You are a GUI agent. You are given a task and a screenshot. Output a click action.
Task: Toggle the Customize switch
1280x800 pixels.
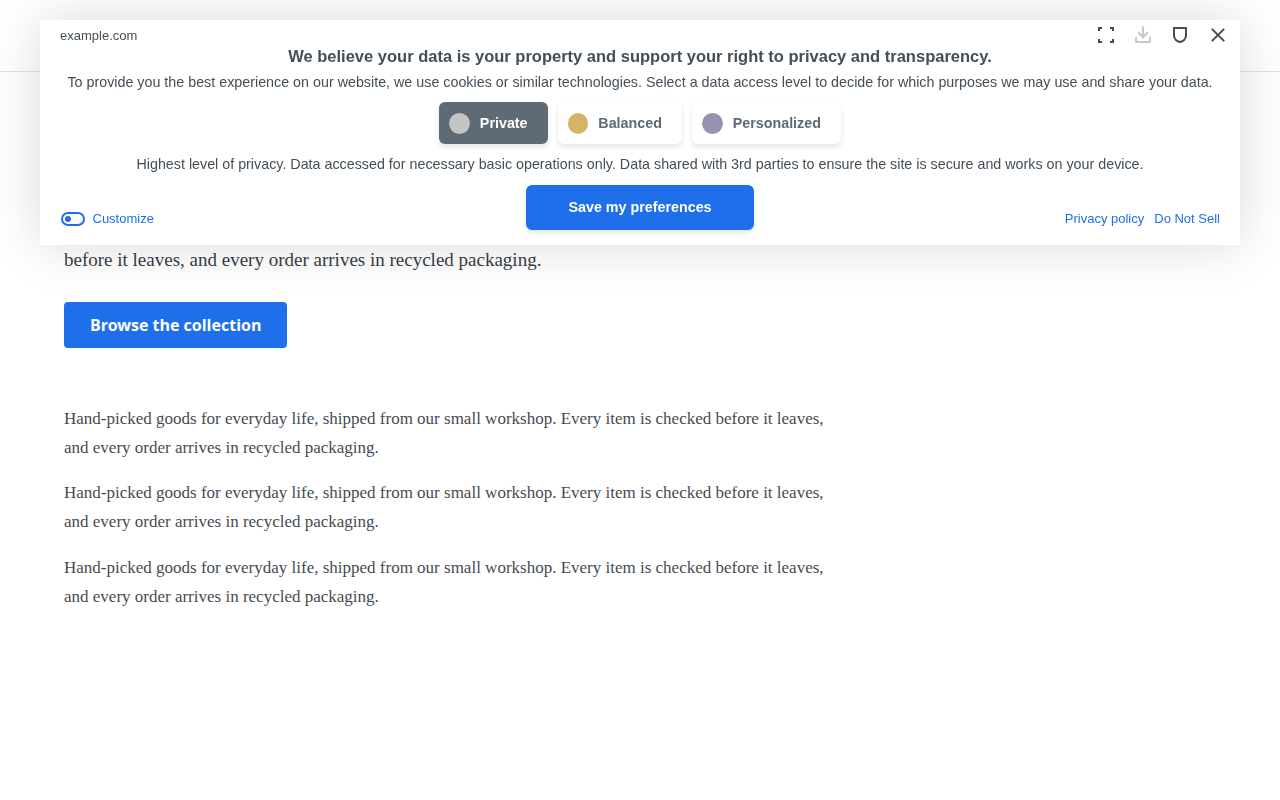tap(73, 219)
